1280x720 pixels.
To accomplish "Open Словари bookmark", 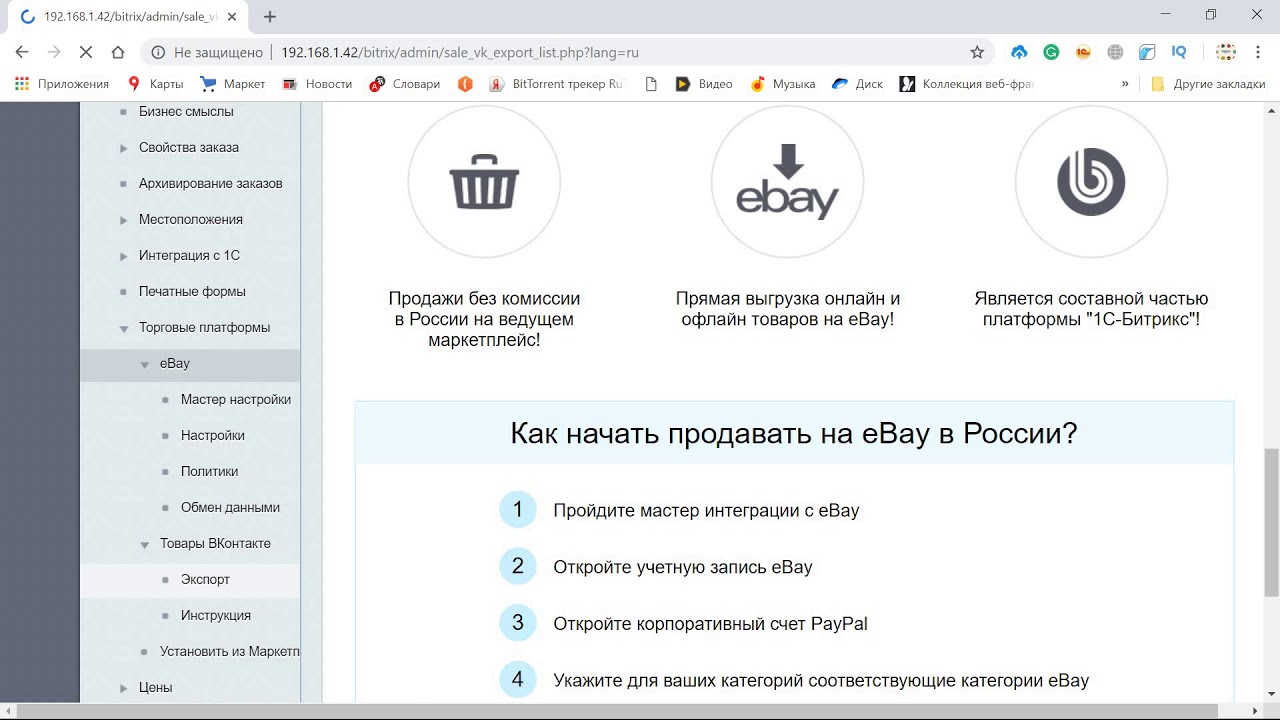I will coord(405,84).
